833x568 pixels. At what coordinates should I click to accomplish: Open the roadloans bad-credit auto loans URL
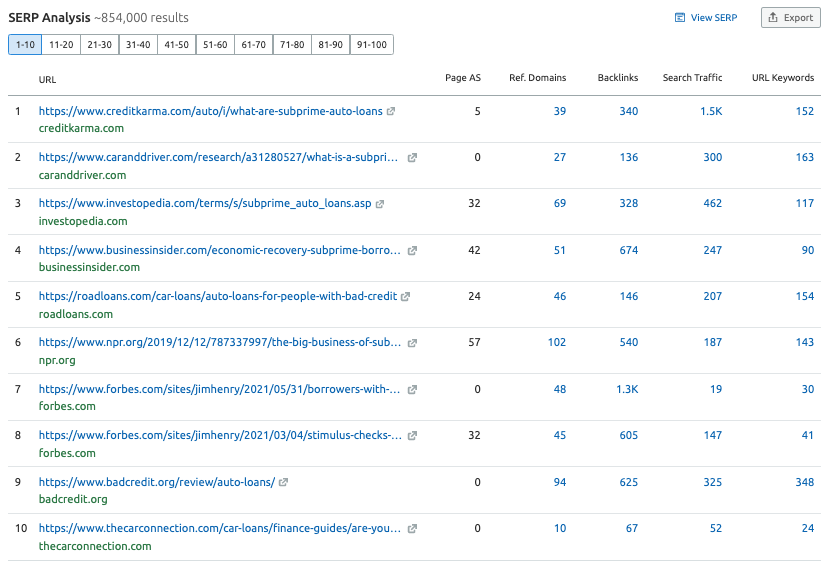pos(218,296)
